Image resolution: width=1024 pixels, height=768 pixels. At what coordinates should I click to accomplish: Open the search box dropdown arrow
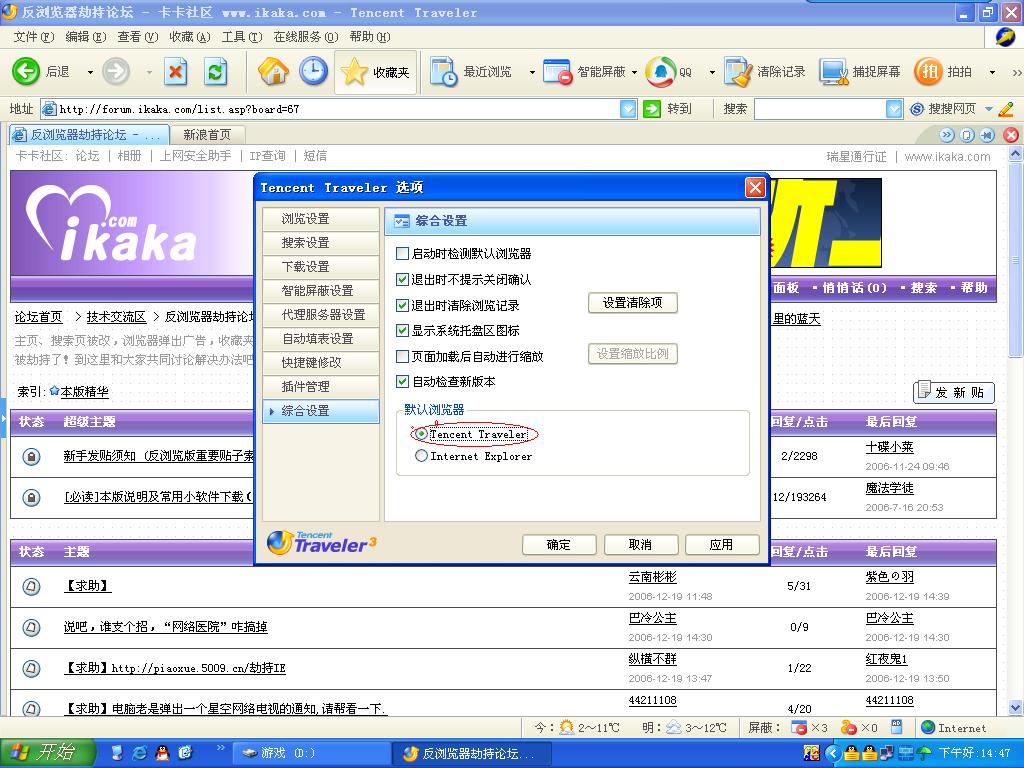pyautogui.click(x=894, y=109)
